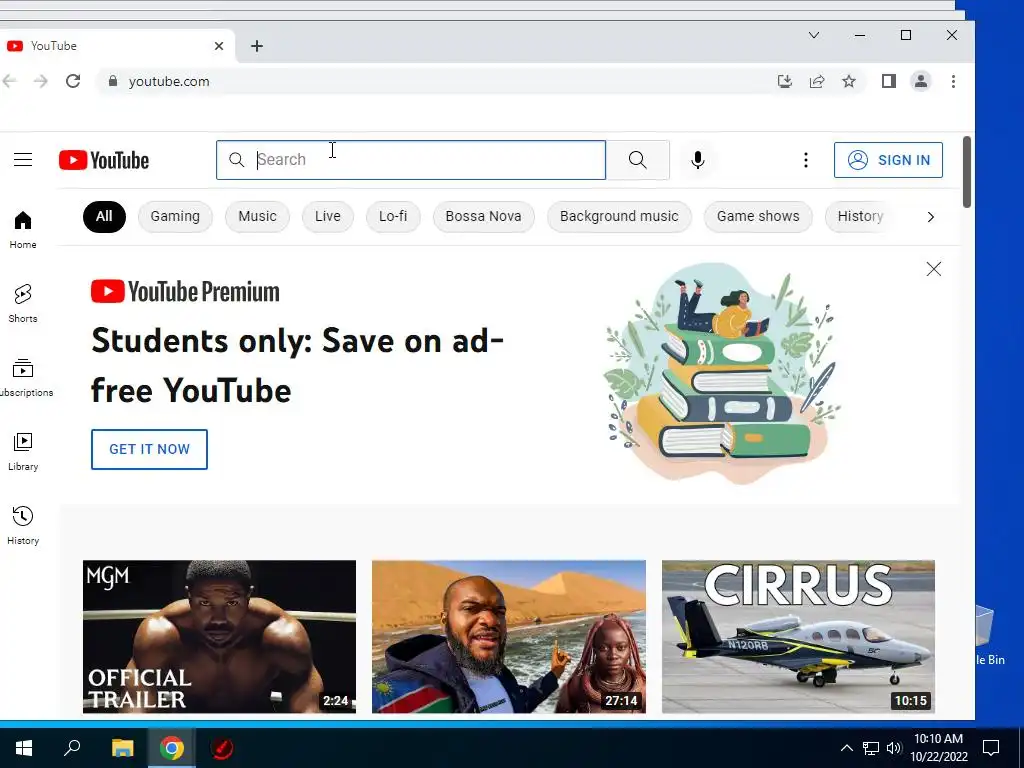Click the browser back arrow

point(9,81)
